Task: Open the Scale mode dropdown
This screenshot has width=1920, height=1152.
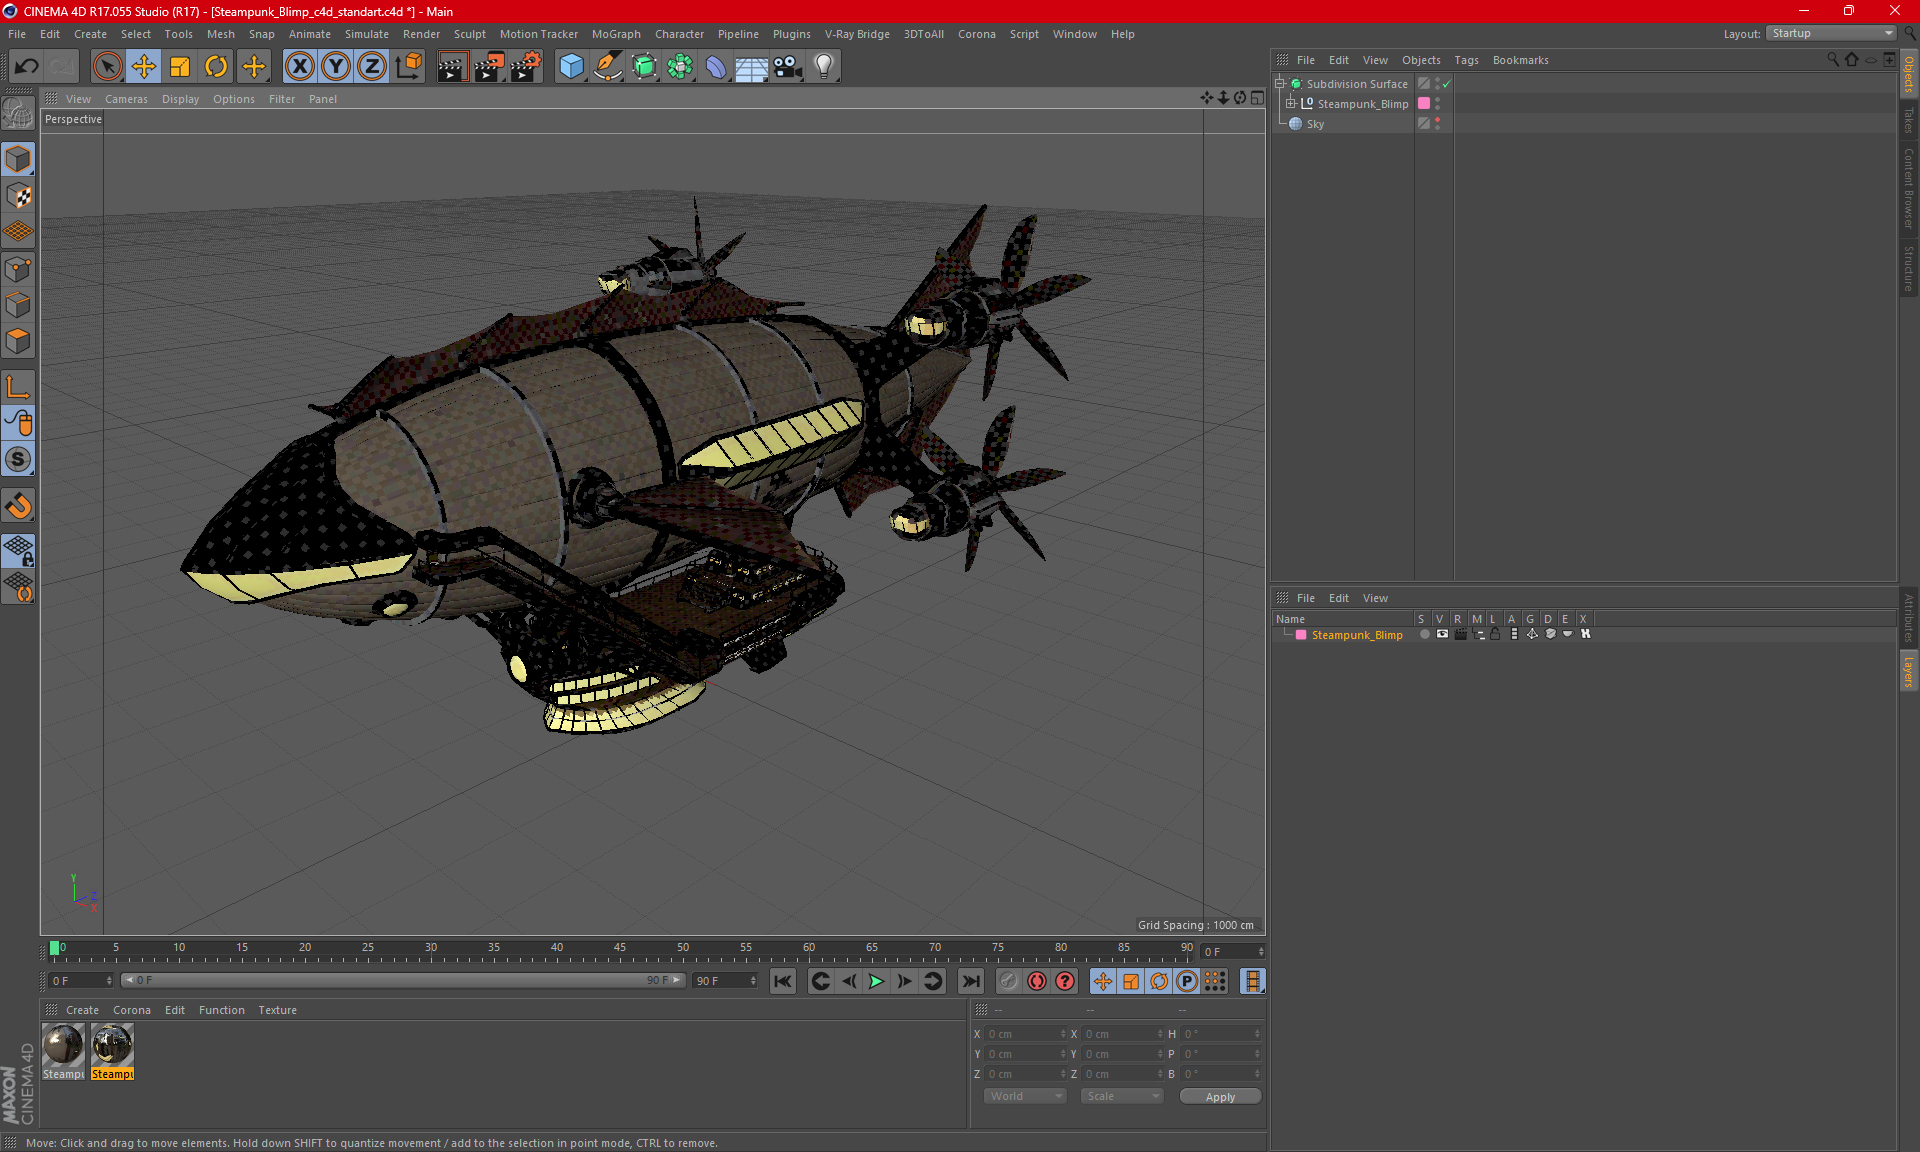Action: click(1122, 1097)
